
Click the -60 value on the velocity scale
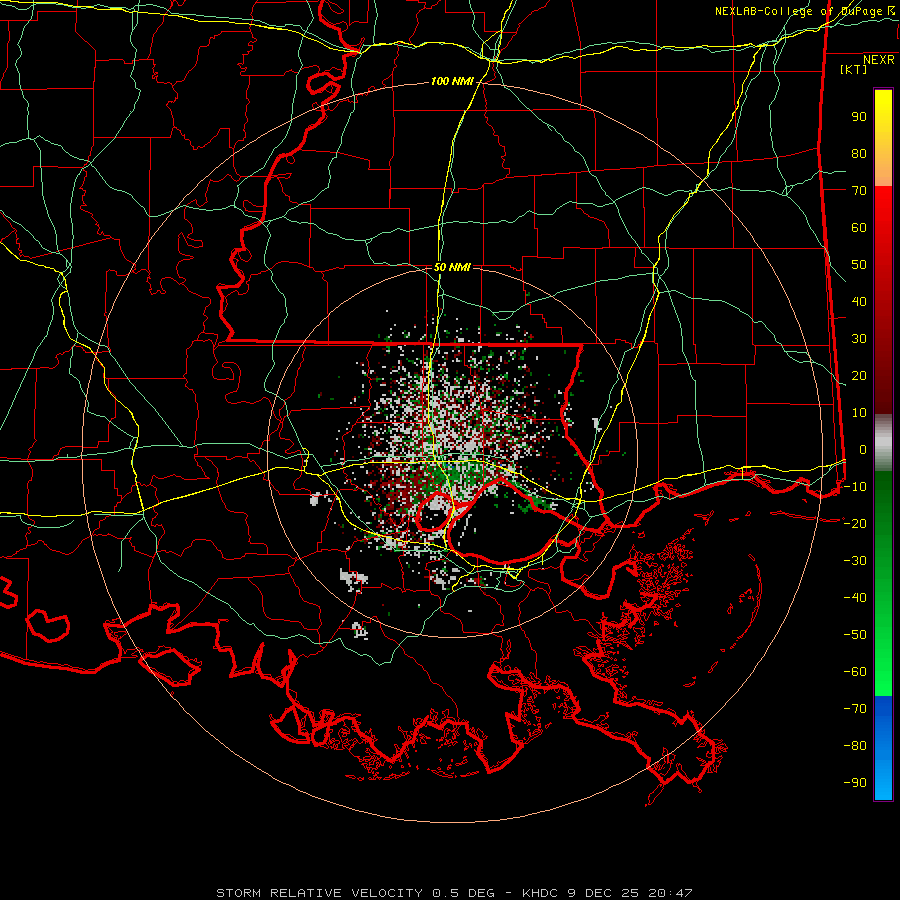pos(855,672)
